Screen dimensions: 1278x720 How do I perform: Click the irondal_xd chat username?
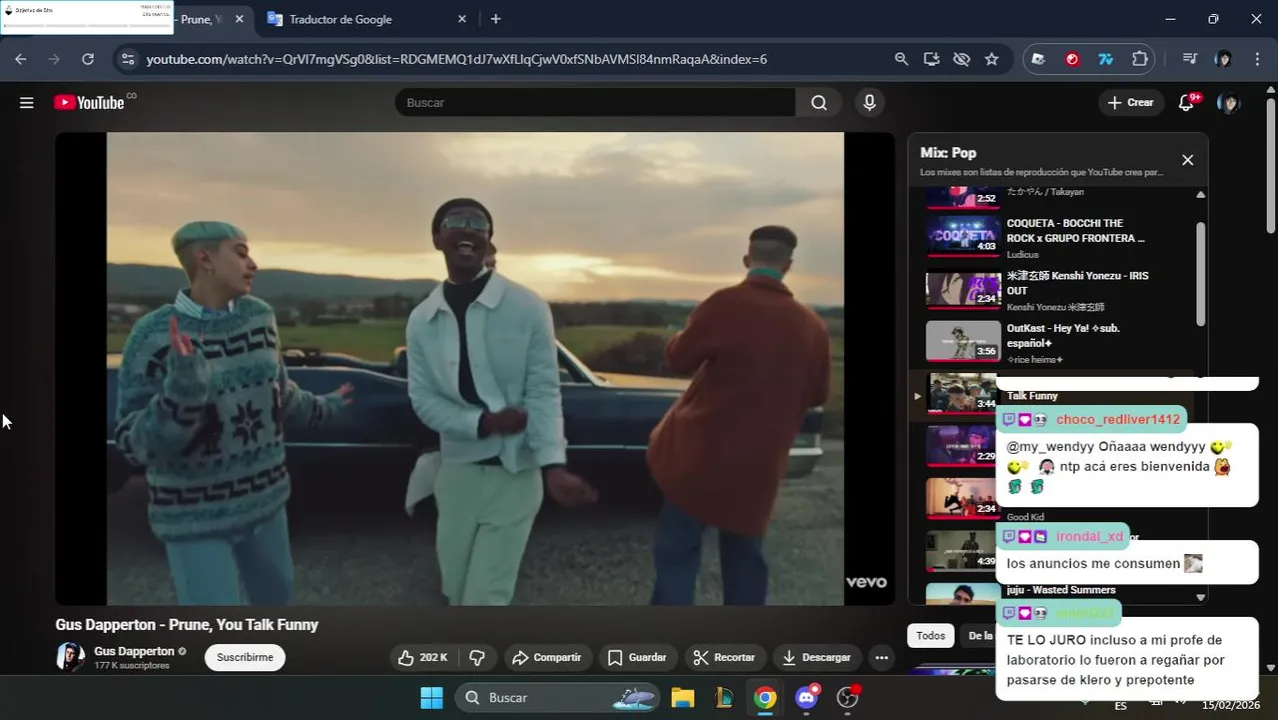pyautogui.click(x=1089, y=537)
